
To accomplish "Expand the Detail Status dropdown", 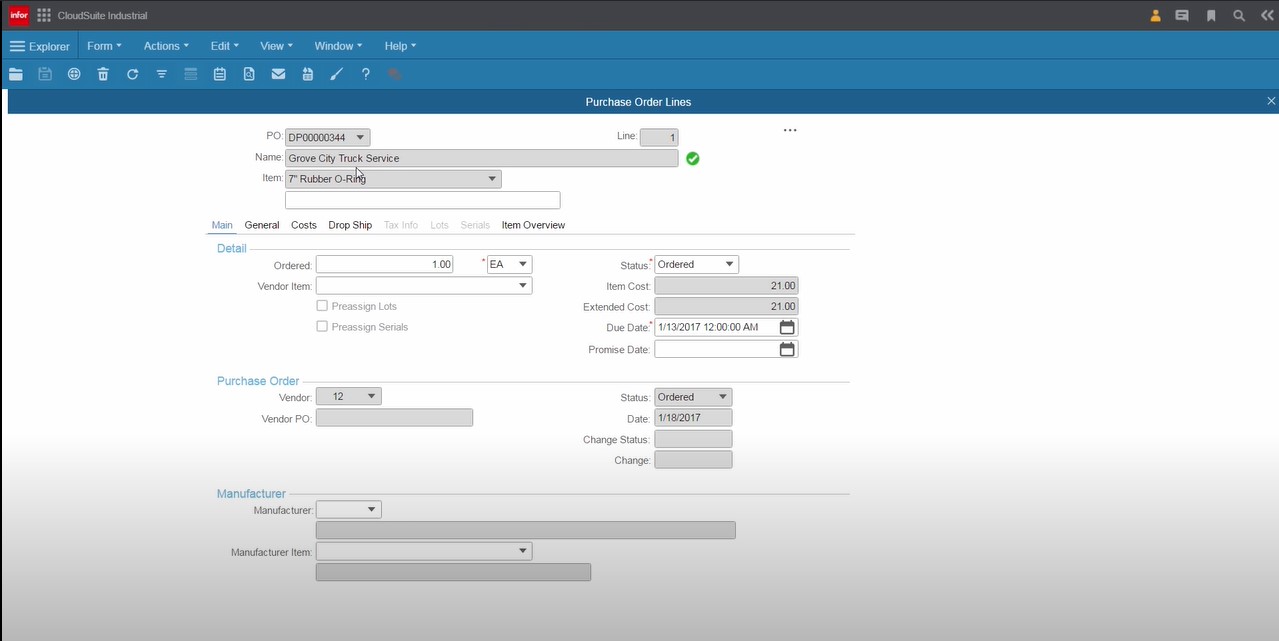I will tap(729, 265).
